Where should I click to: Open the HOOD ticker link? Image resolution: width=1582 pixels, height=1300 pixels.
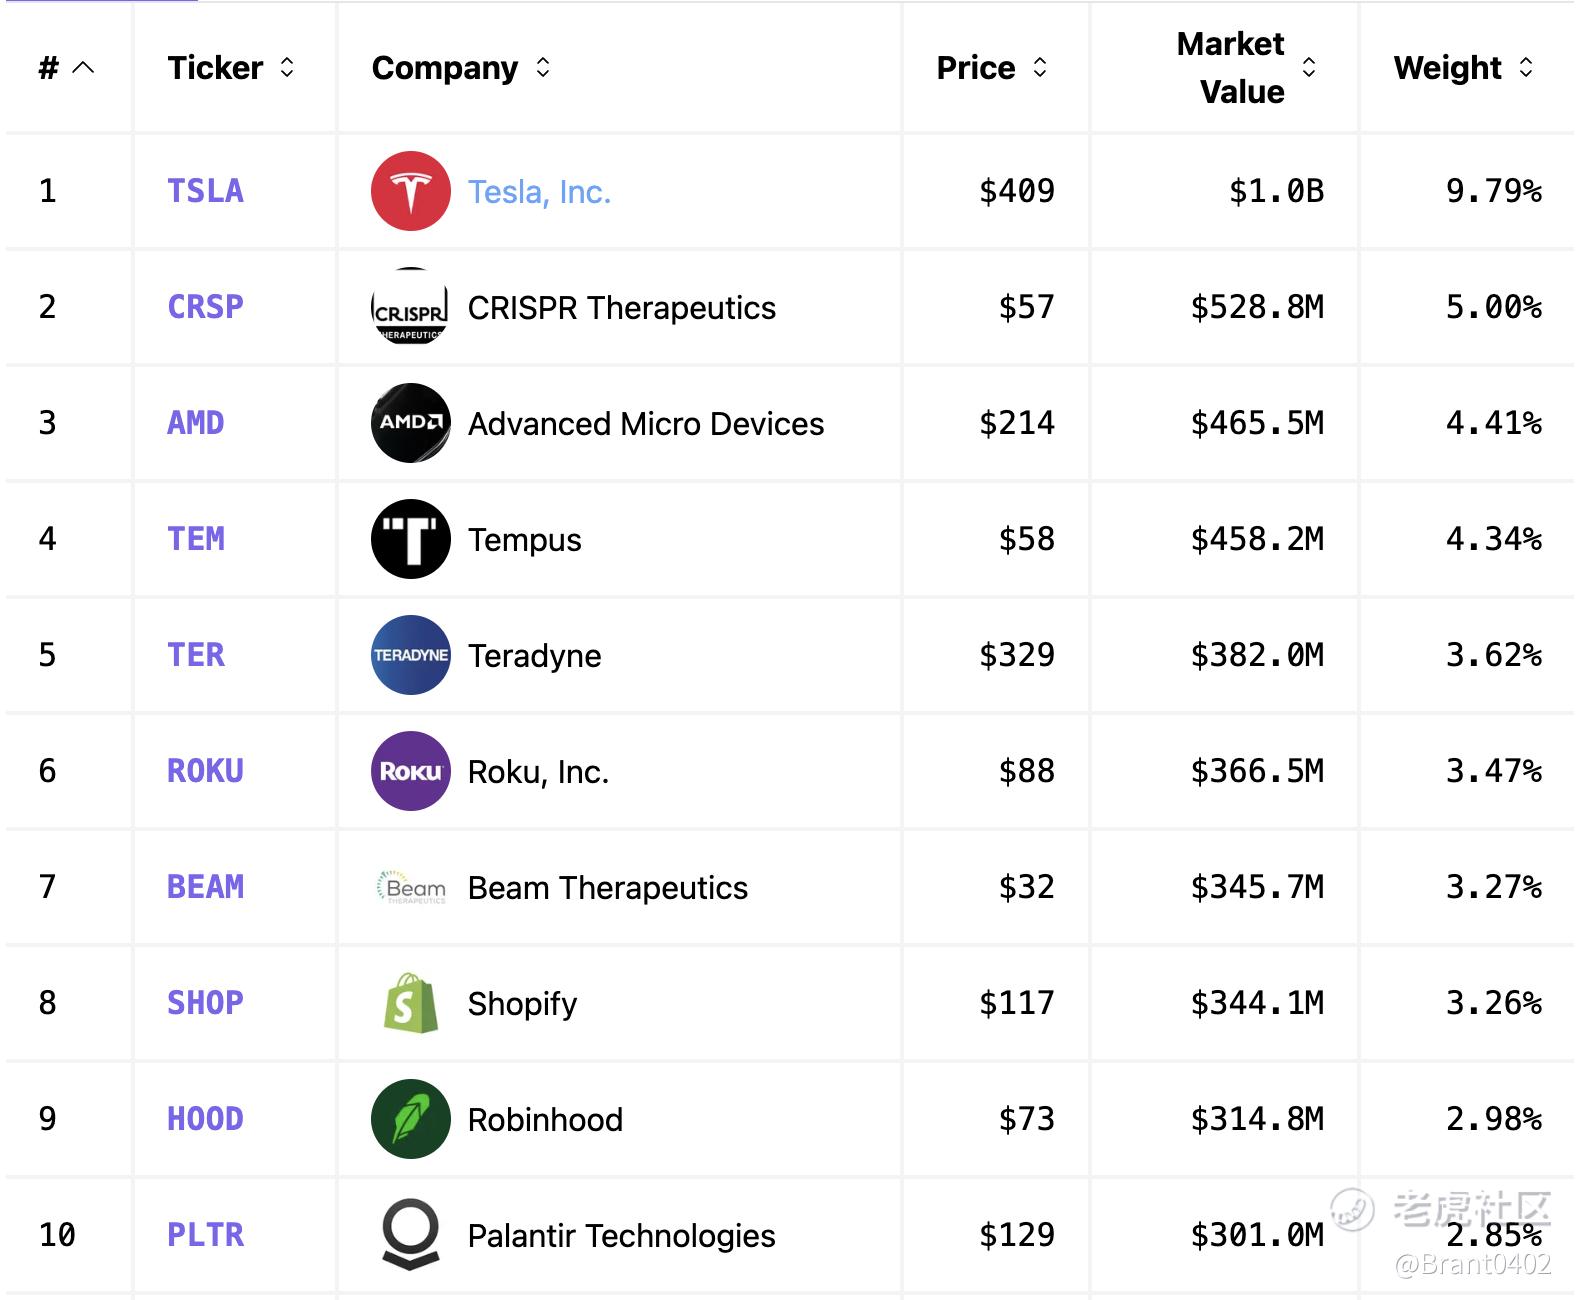pos(205,1119)
